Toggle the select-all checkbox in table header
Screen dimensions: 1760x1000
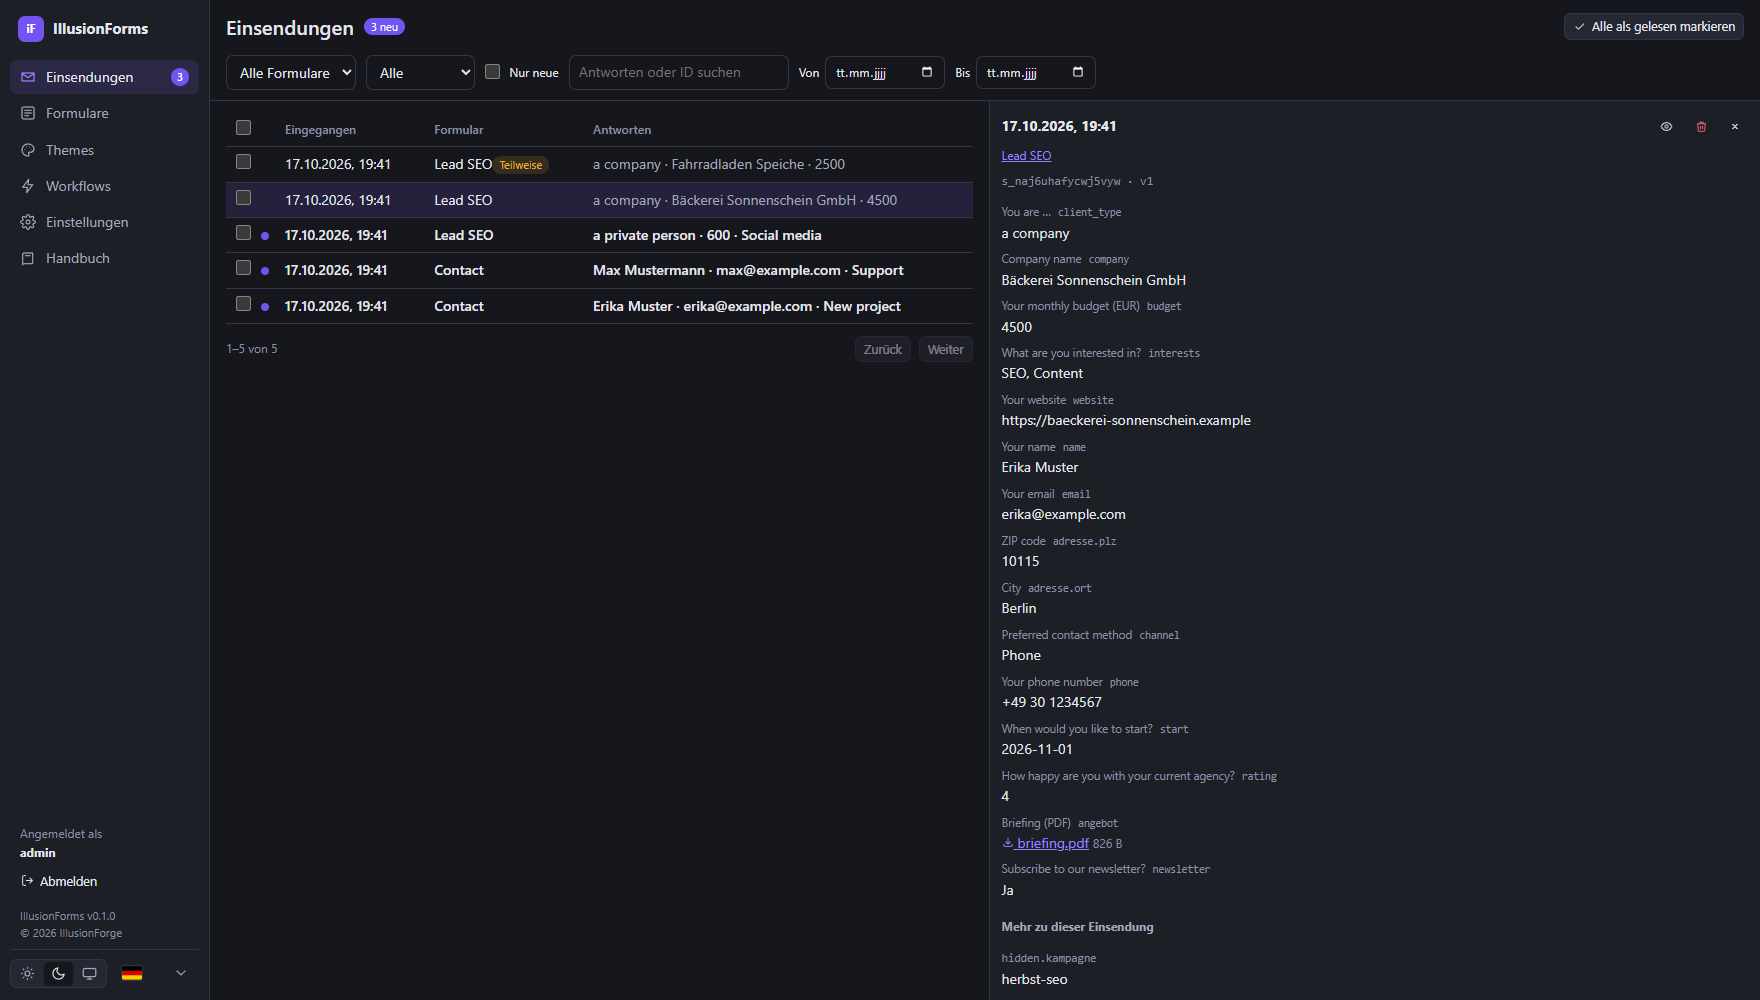pos(243,128)
